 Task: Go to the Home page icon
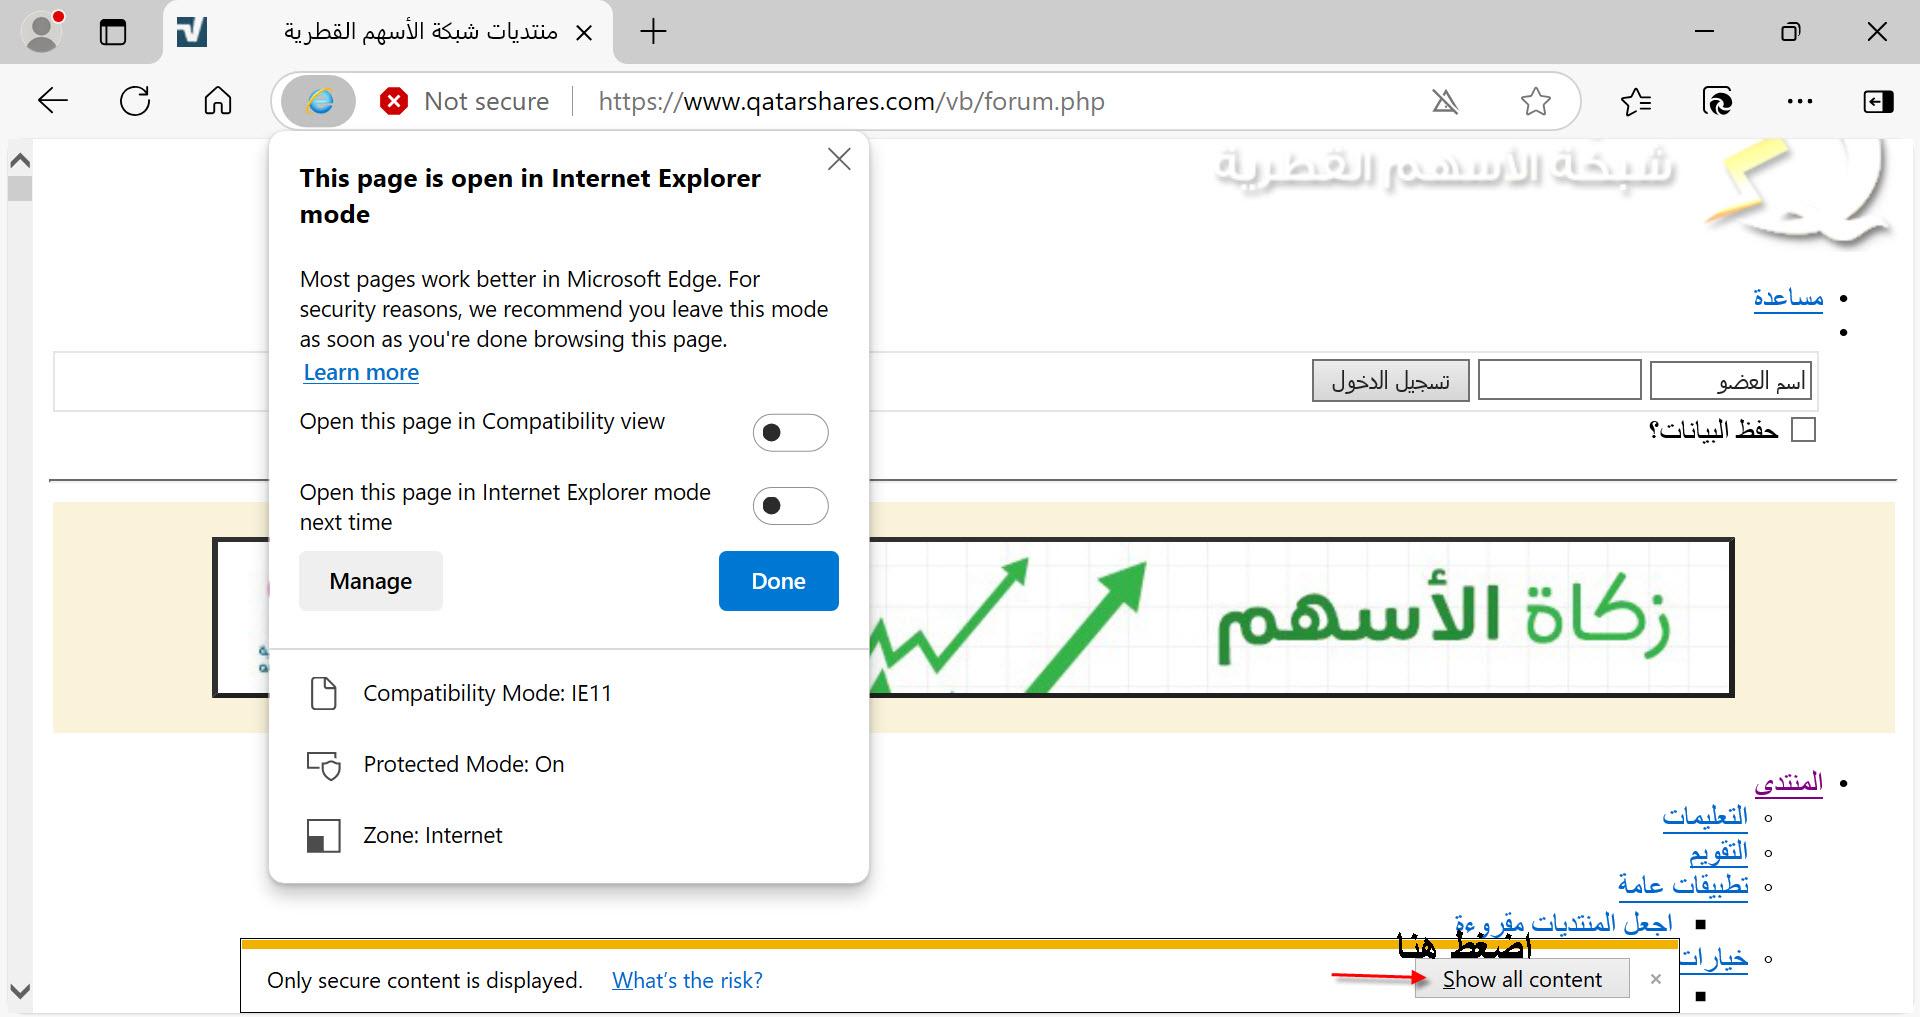[x=217, y=101]
